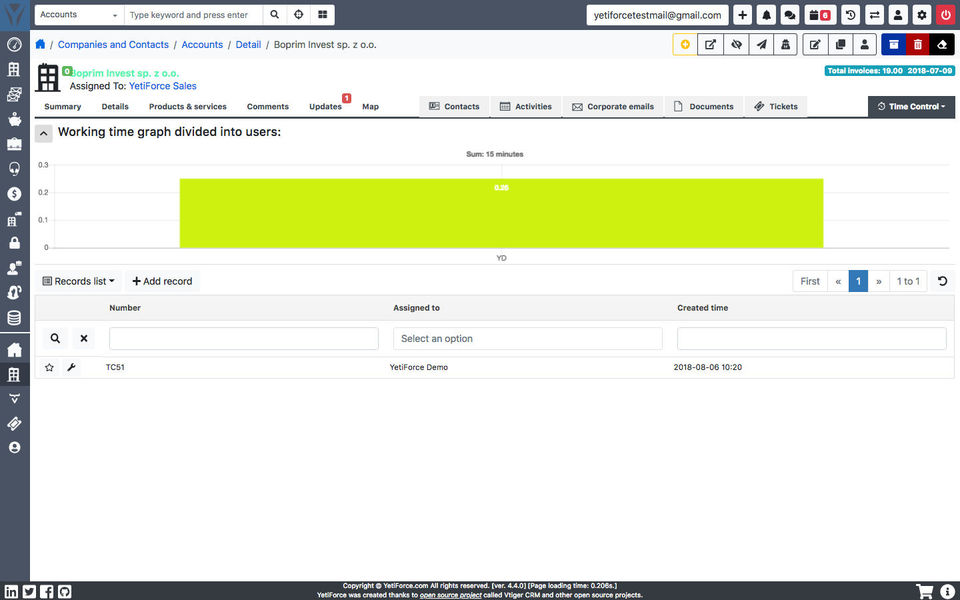Open the ticket icon in sidebar

[14, 423]
